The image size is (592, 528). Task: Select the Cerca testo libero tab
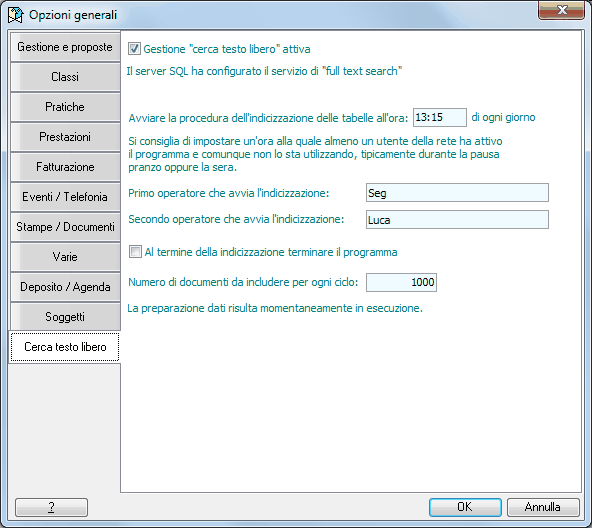[65, 347]
